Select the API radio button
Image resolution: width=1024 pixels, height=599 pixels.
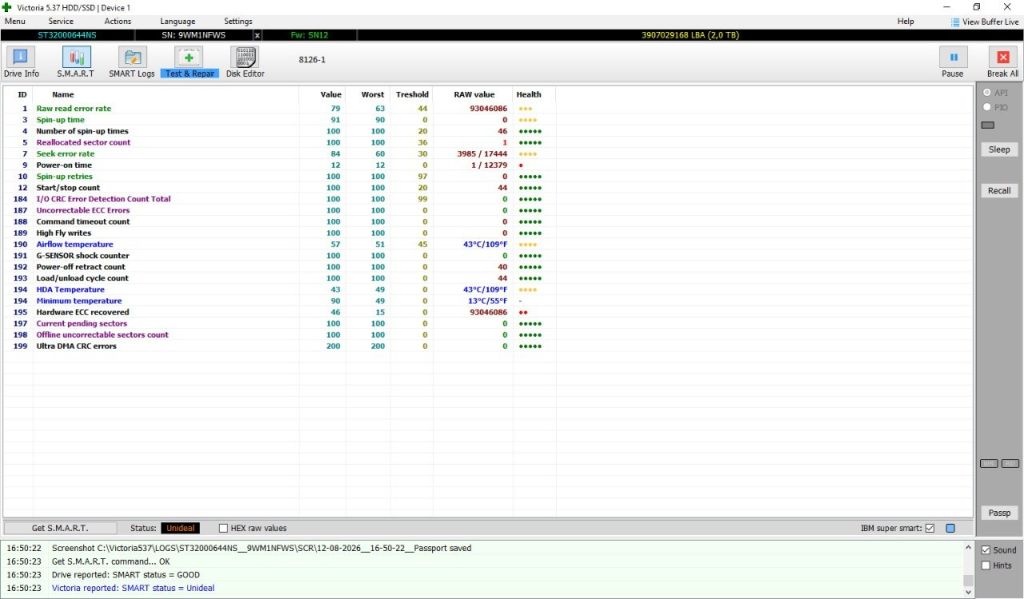[987, 93]
